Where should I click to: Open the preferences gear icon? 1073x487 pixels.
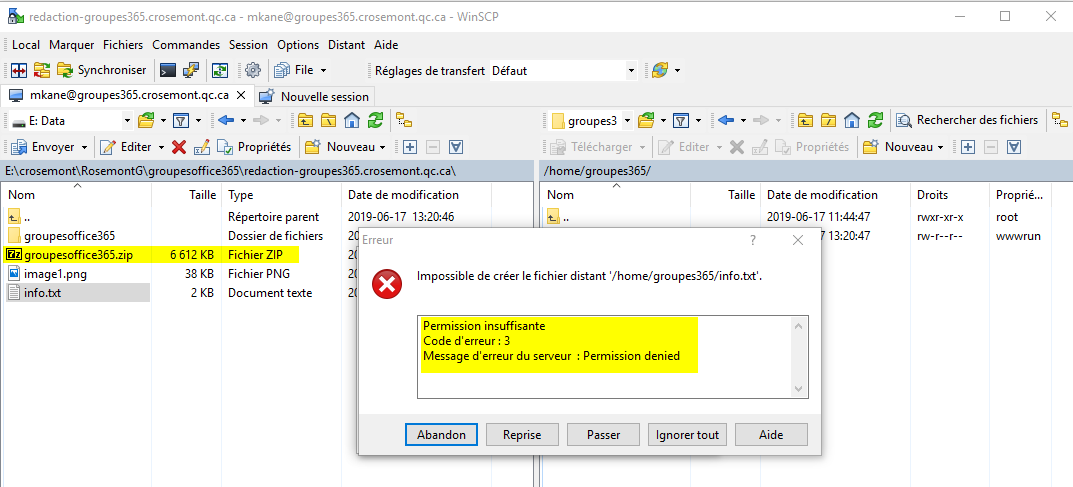pos(253,70)
